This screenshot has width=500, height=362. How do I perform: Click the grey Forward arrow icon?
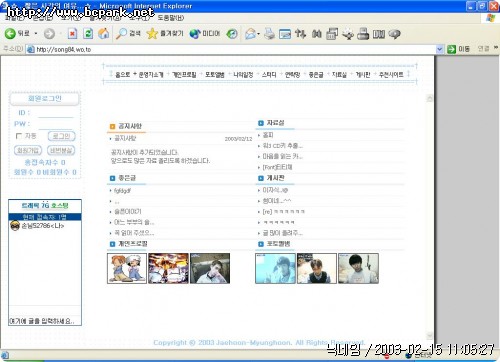49,33
